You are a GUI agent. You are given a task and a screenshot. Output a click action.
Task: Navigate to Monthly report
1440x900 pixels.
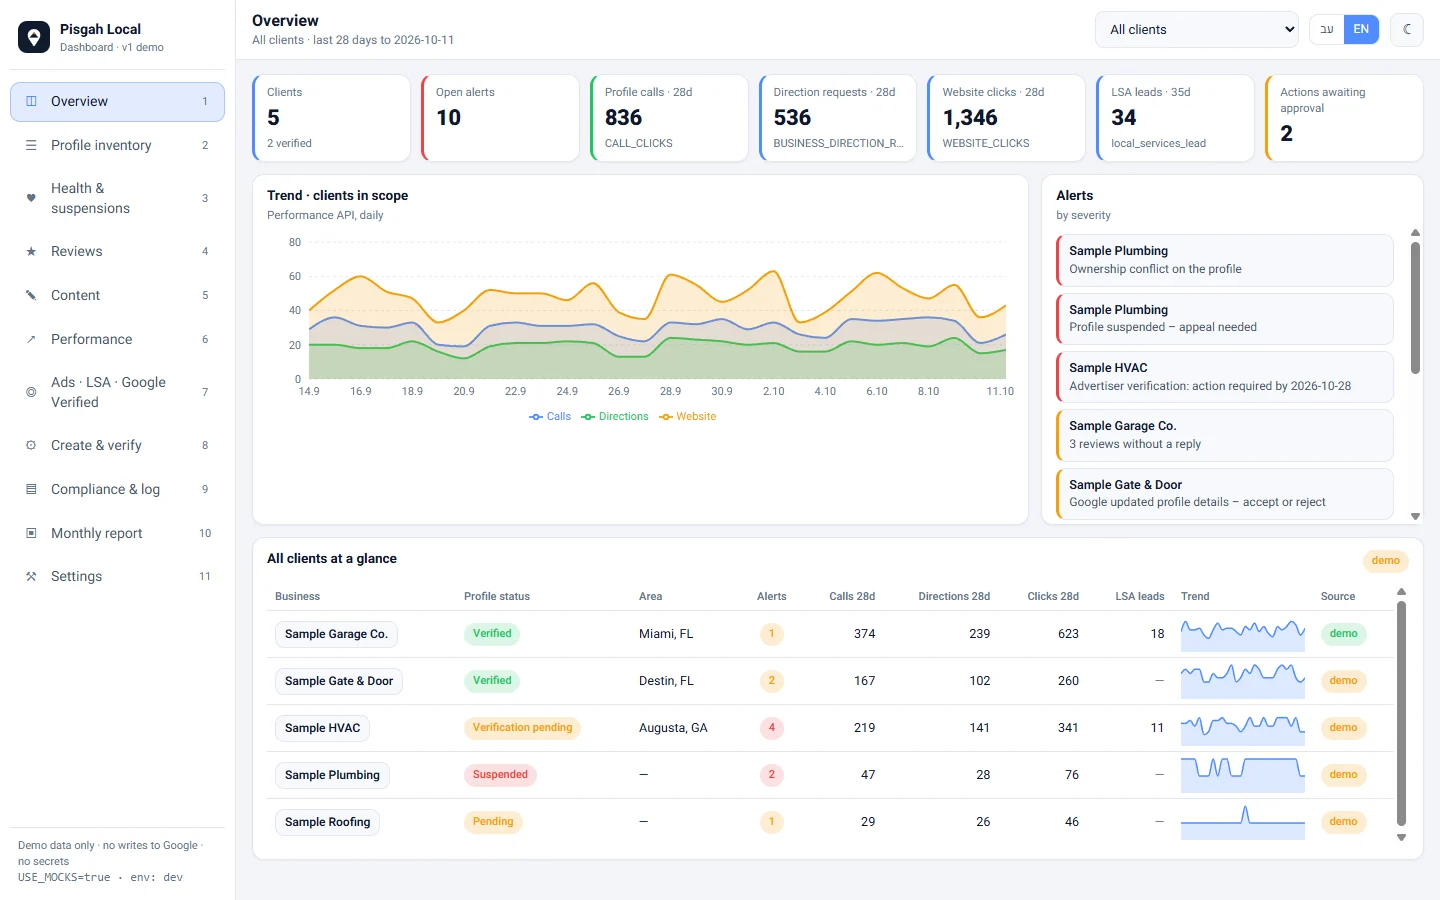pos(117,533)
